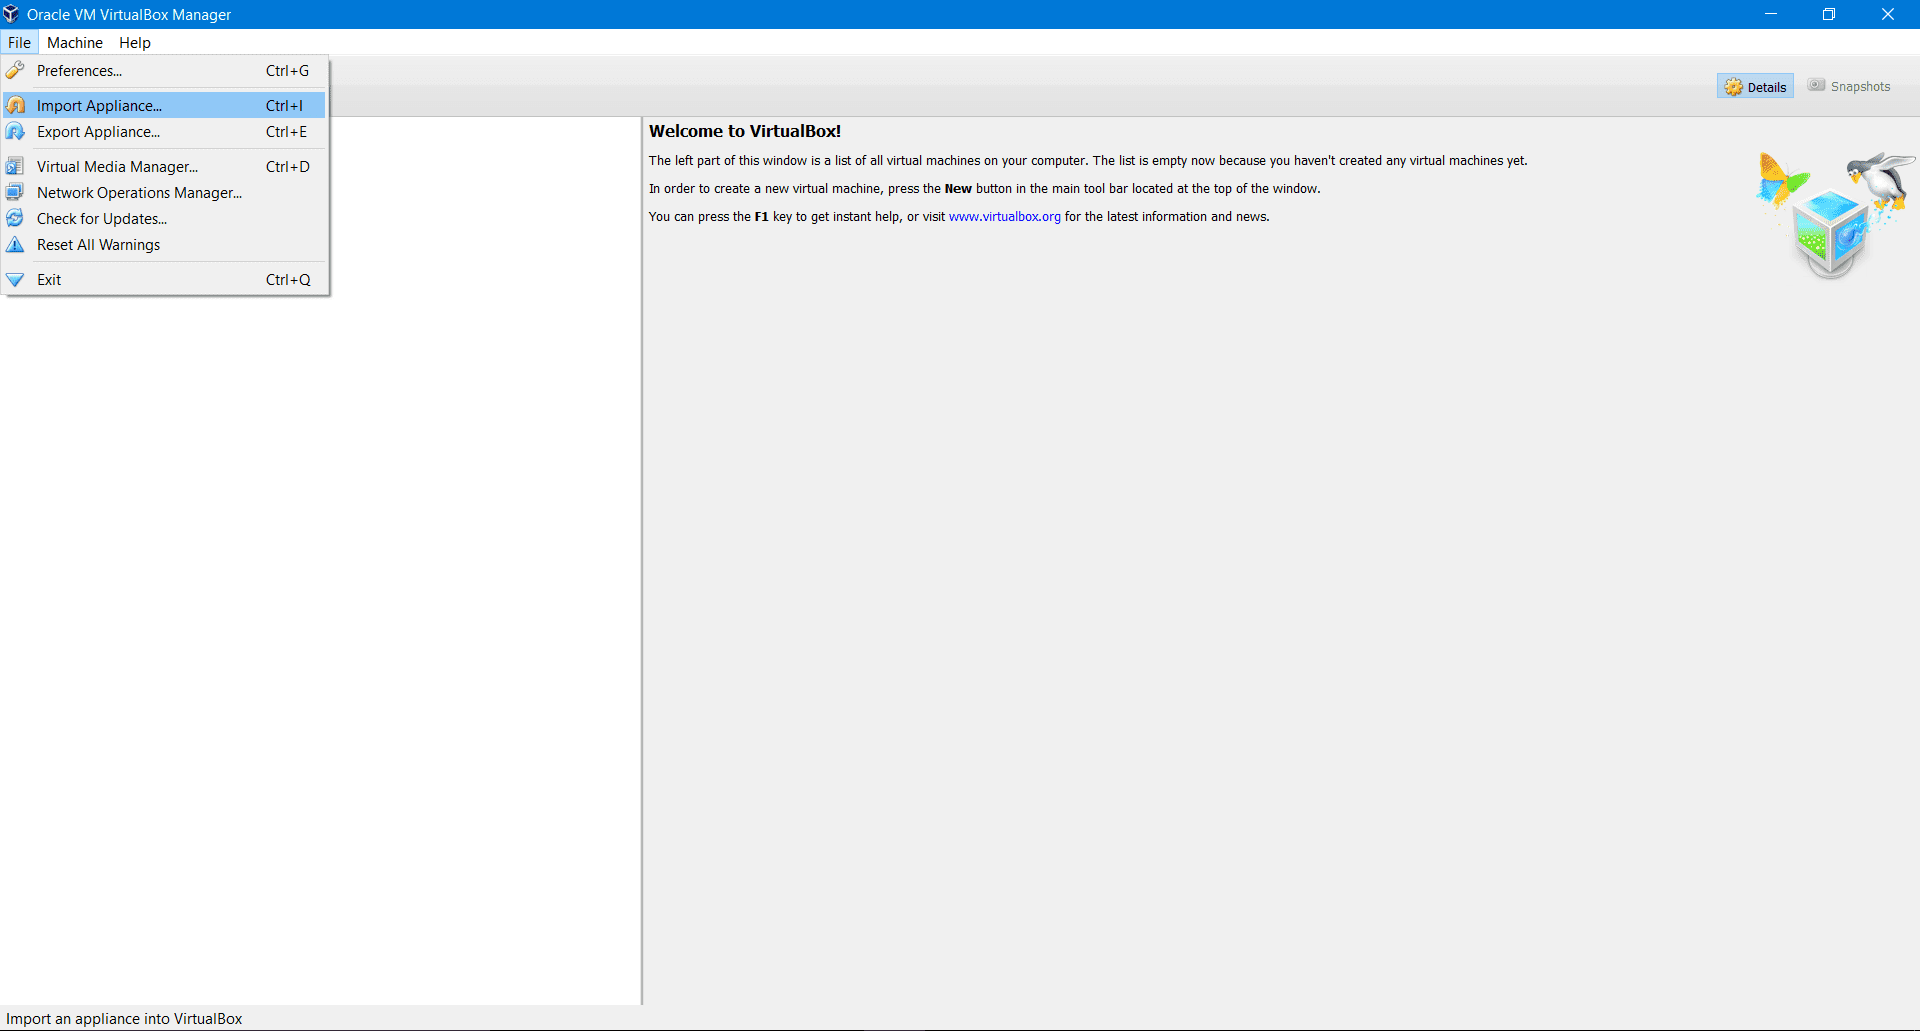This screenshot has height=1031, width=1920.
Task: Click the Virtual Media Manager icon
Action: pyautogui.click(x=15, y=166)
